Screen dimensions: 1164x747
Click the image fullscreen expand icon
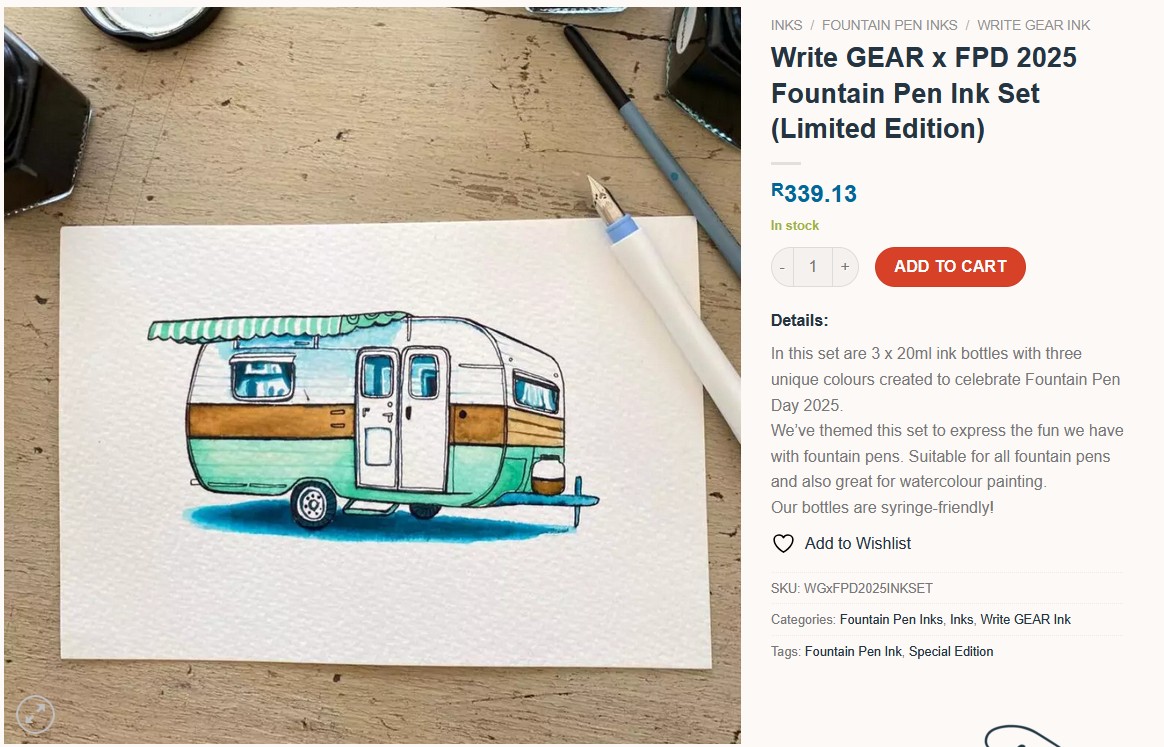coord(35,714)
